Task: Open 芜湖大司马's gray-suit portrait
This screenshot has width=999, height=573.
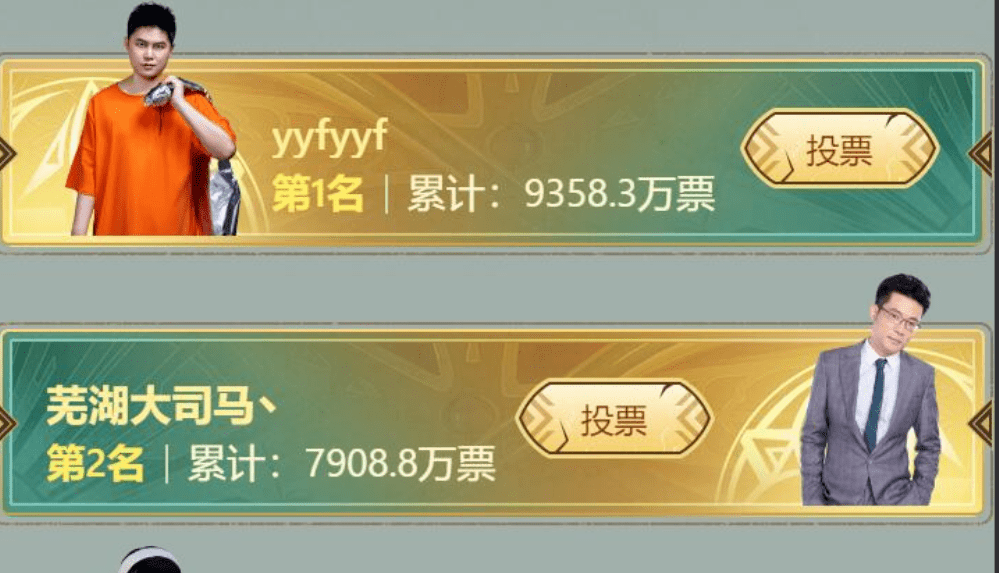Action: 870,390
